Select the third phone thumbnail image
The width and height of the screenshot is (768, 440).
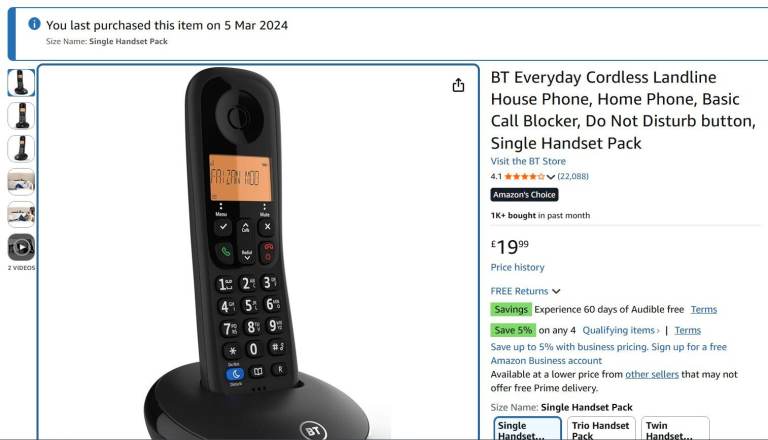(x=21, y=148)
